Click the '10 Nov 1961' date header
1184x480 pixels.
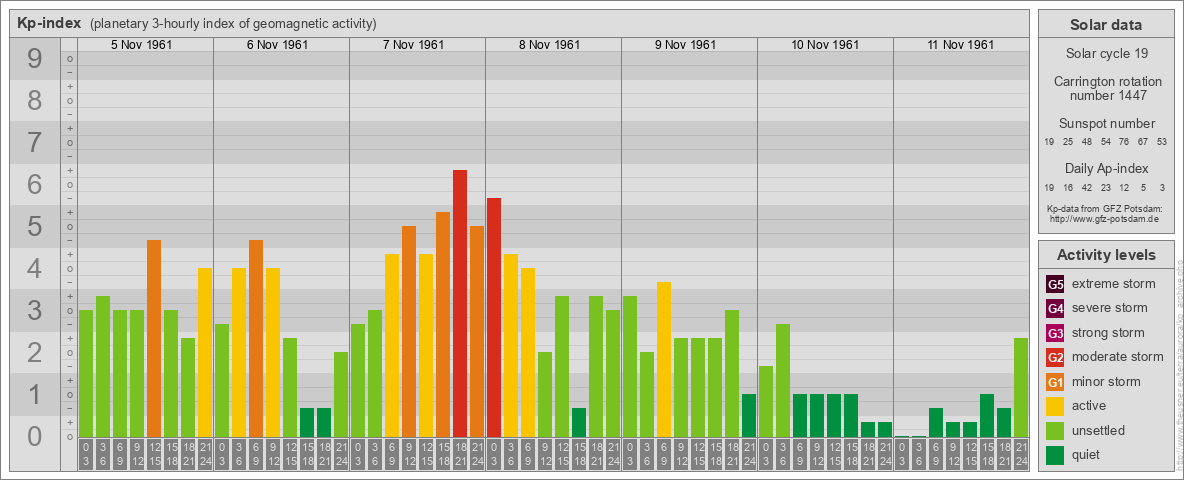[825, 45]
